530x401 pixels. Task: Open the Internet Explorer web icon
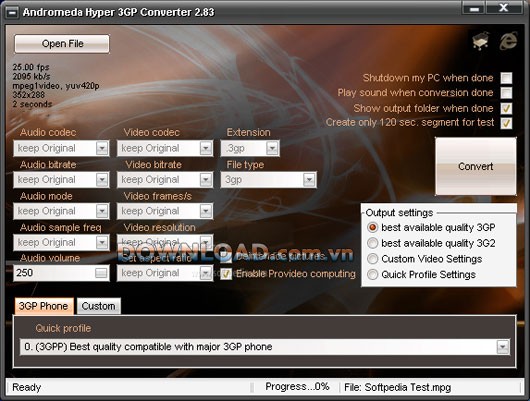pos(509,41)
